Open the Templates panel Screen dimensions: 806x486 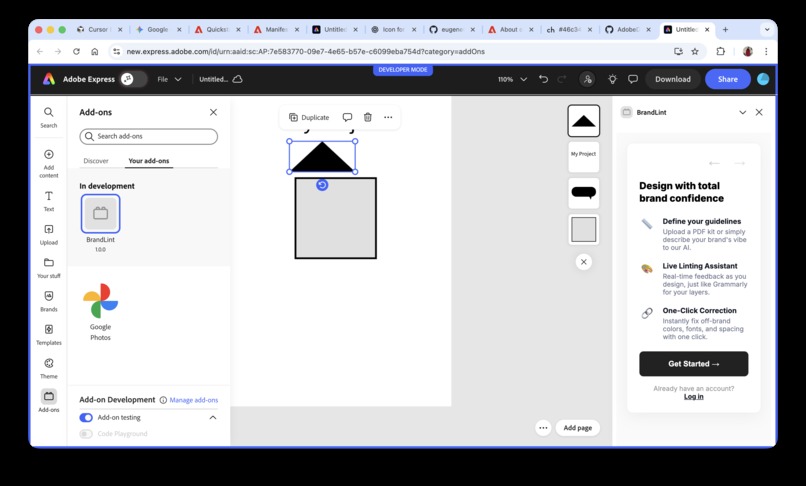point(49,335)
